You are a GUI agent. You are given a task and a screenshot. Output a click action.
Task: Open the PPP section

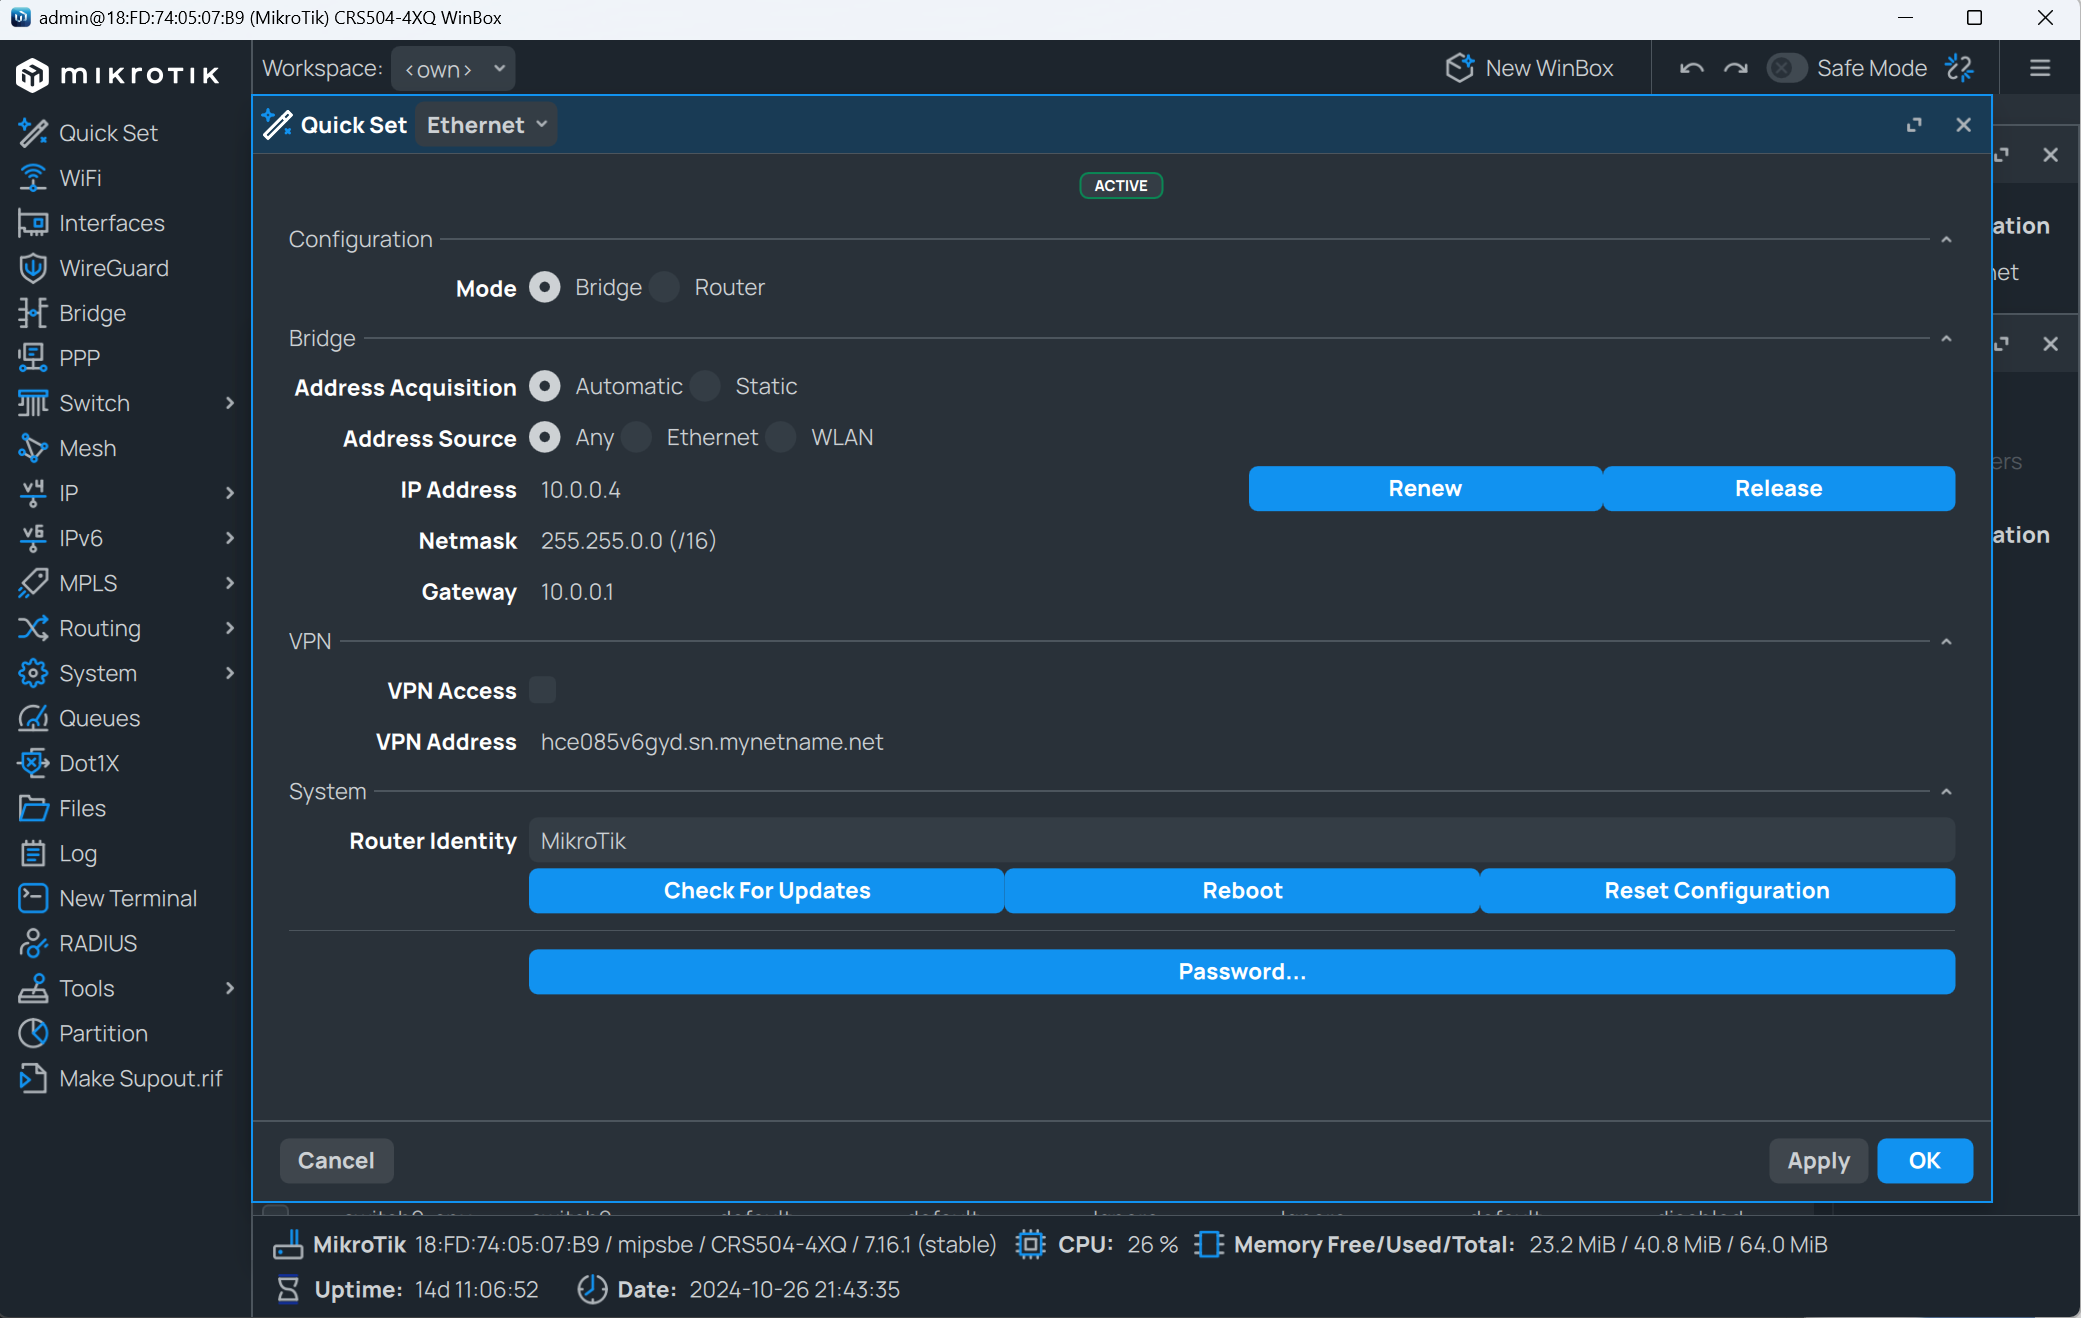(x=79, y=357)
